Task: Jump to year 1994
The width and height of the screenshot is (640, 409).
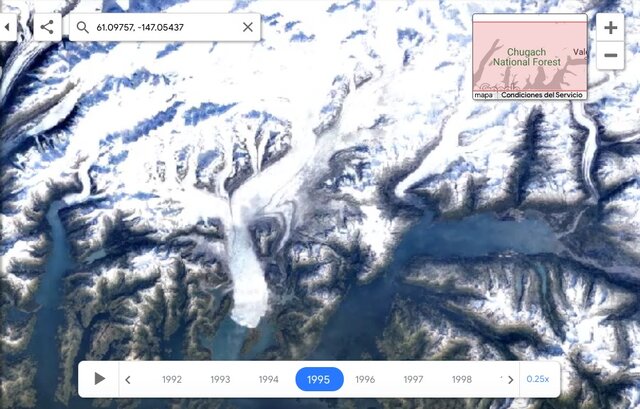Action: [x=269, y=379]
